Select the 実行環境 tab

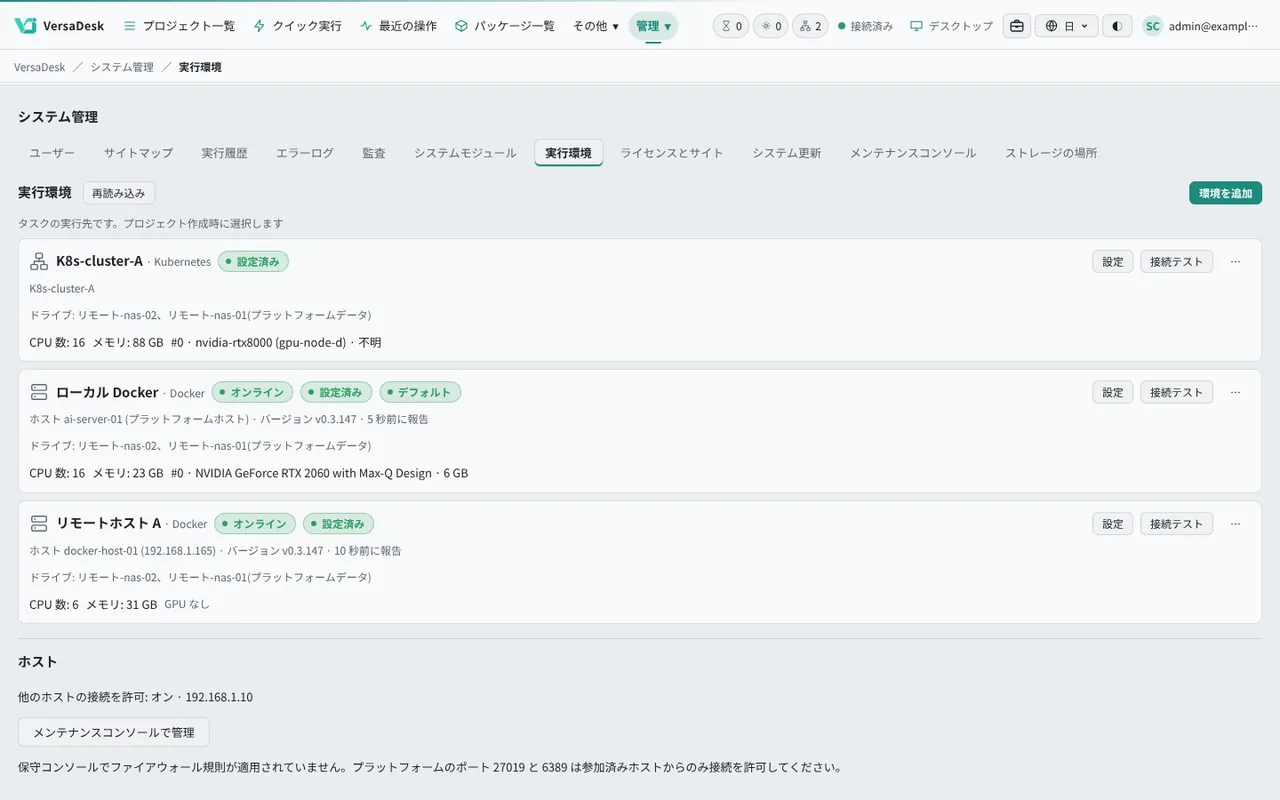568,153
